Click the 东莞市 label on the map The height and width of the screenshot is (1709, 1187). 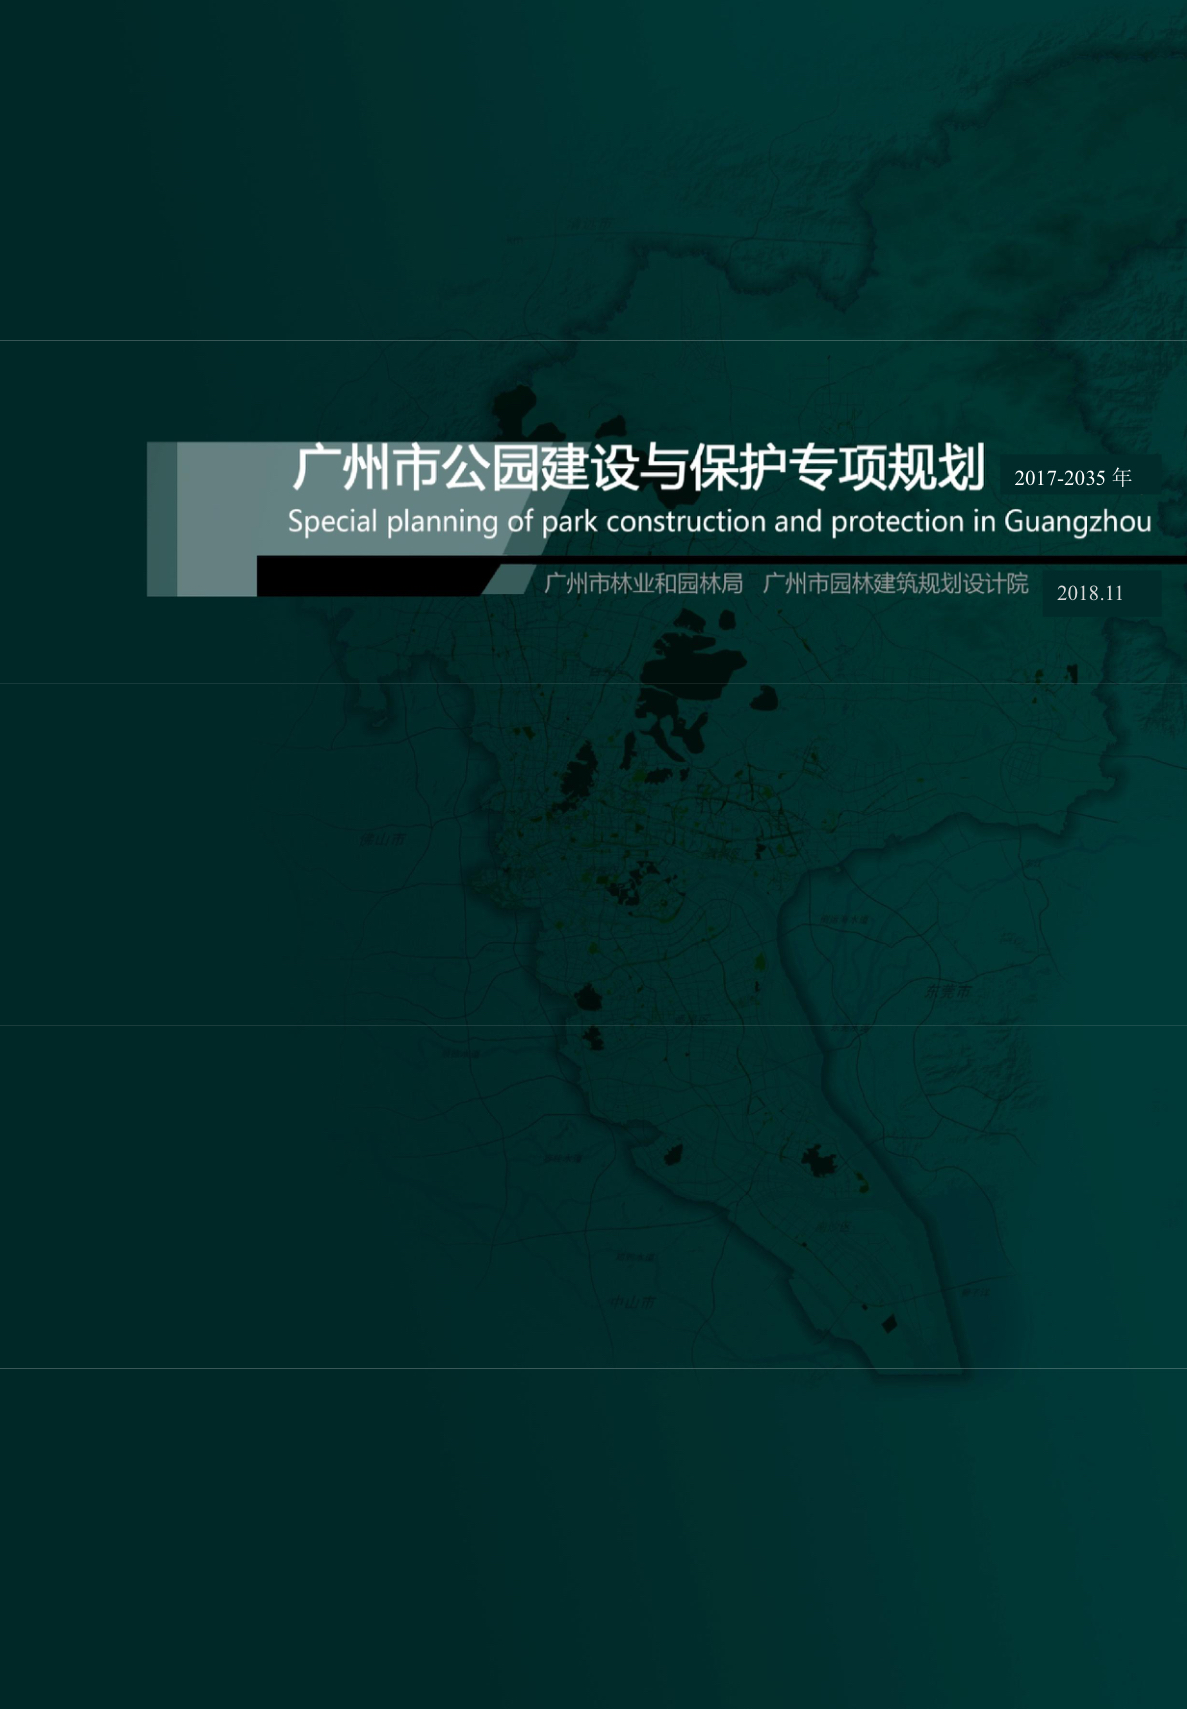tap(947, 991)
